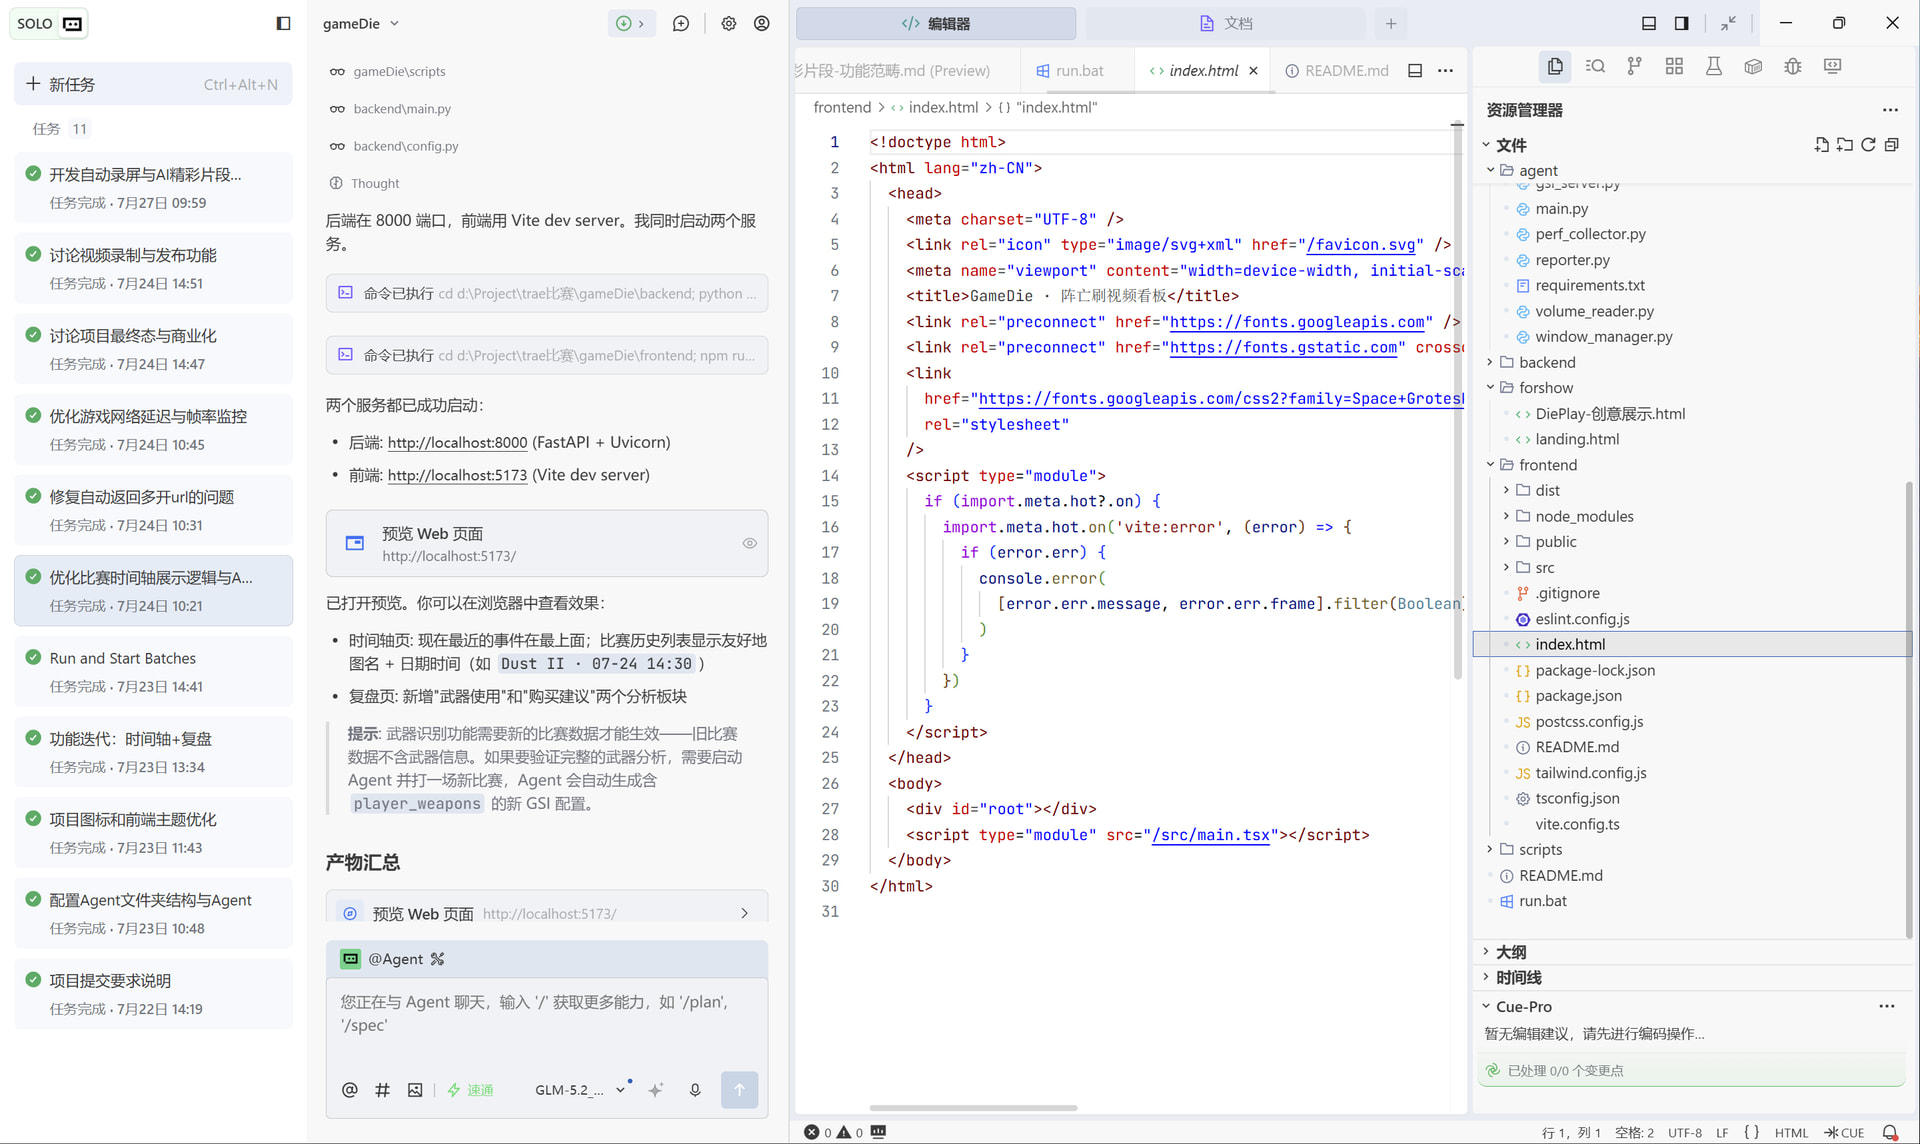Create a new folder in explorer
Screen dimensions: 1920x1144
pos(1844,145)
